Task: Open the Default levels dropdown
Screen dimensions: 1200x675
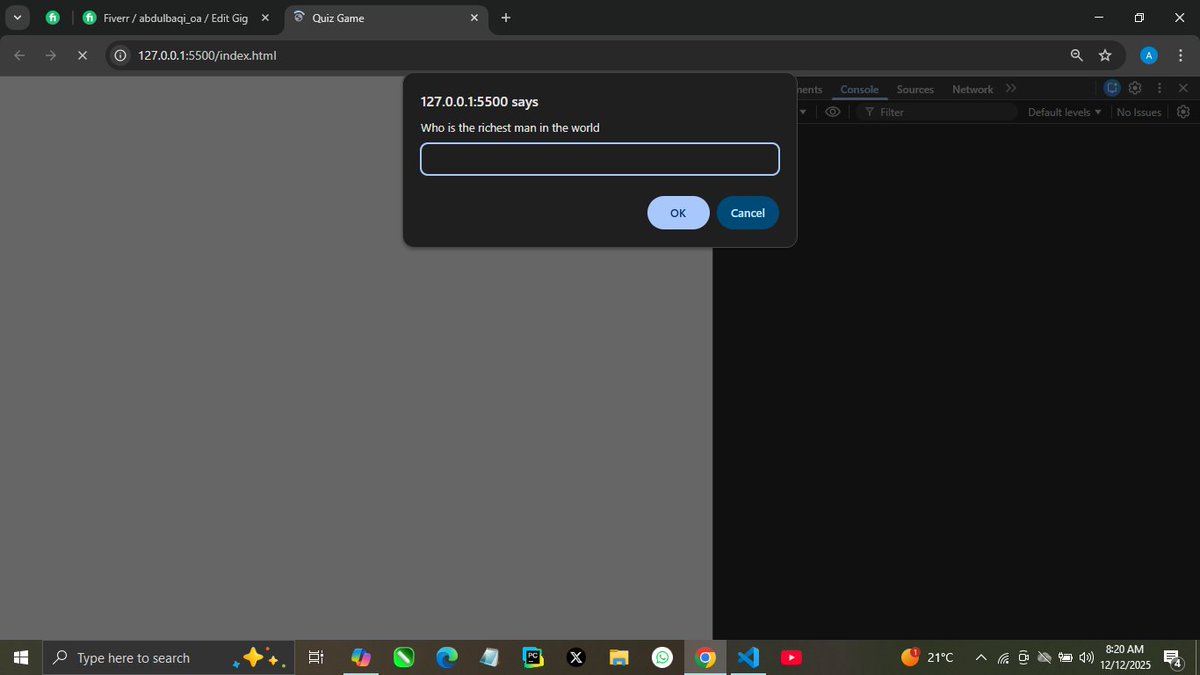Action: click(1063, 112)
